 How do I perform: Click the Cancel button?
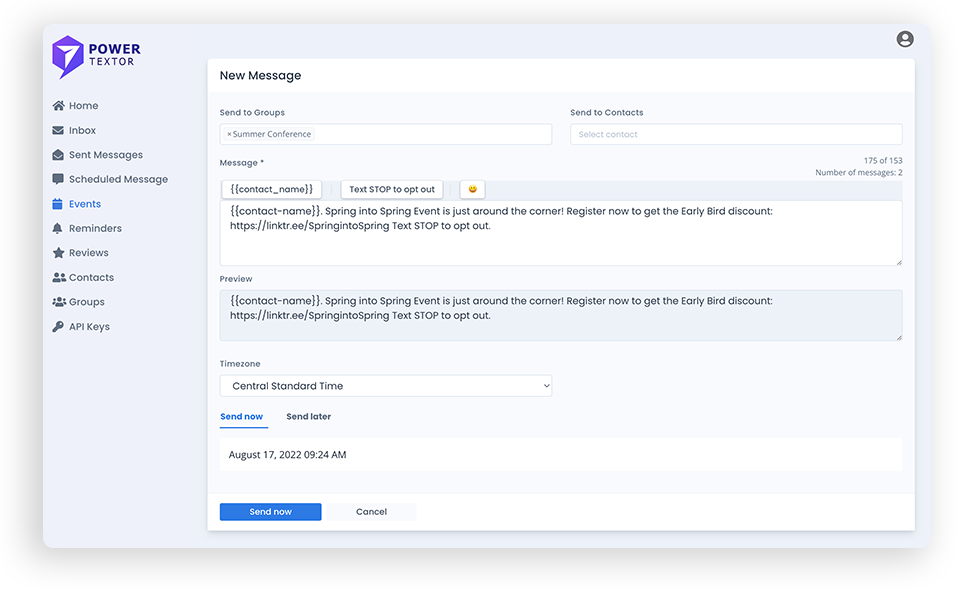pyautogui.click(x=371, y=512)
